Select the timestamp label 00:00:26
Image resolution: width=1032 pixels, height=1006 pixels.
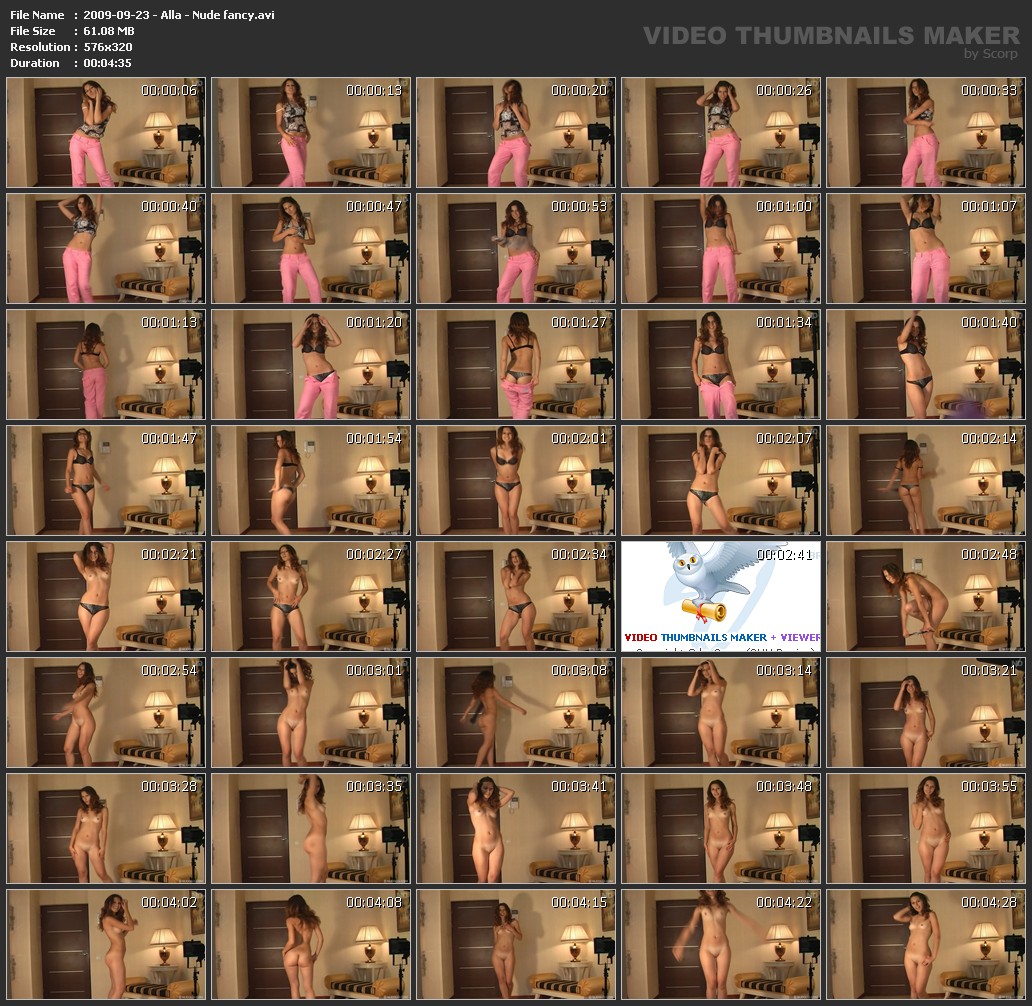(x=784, y=90)
